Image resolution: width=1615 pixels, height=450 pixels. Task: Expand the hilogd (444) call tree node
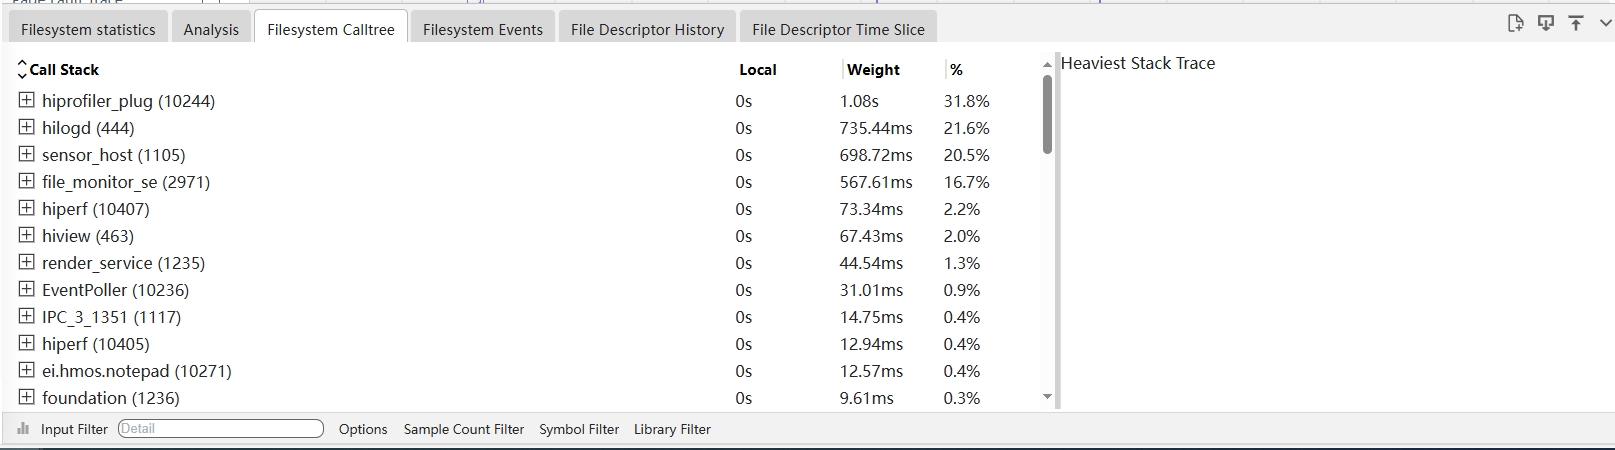click(27, 127)
